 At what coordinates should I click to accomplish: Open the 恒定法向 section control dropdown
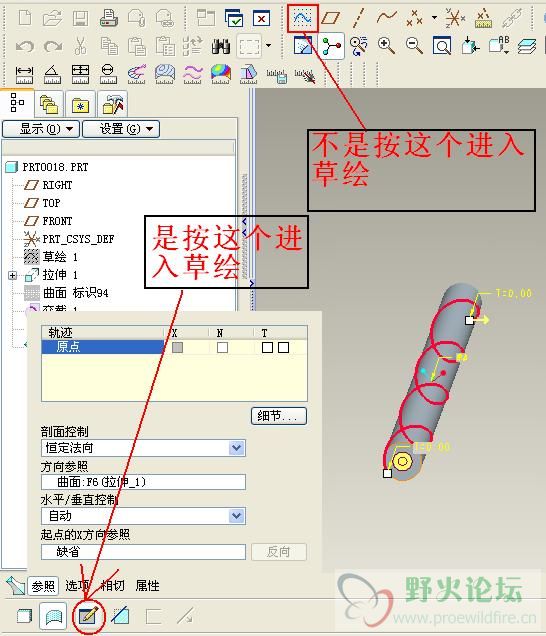236,448
